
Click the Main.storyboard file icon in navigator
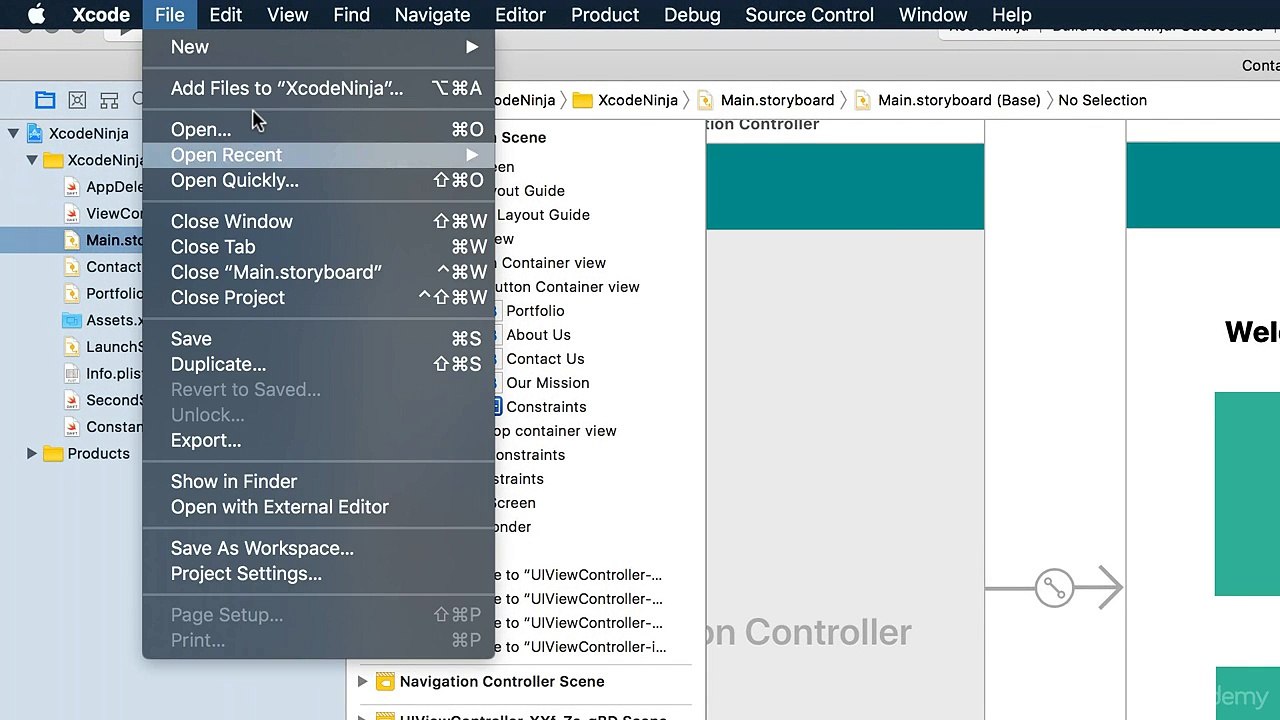coord(71,240)
